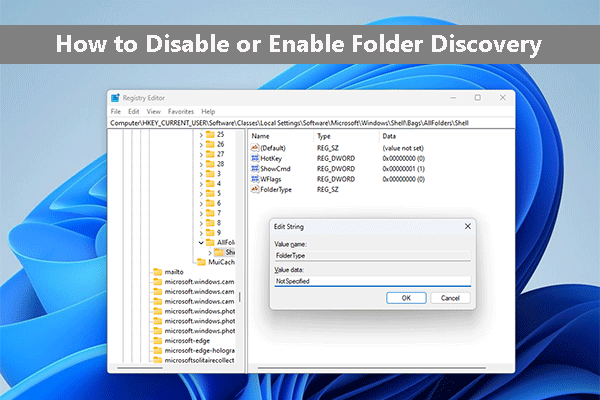
Task: Open the Favorites menu
Action: click(x=181, y=111)
